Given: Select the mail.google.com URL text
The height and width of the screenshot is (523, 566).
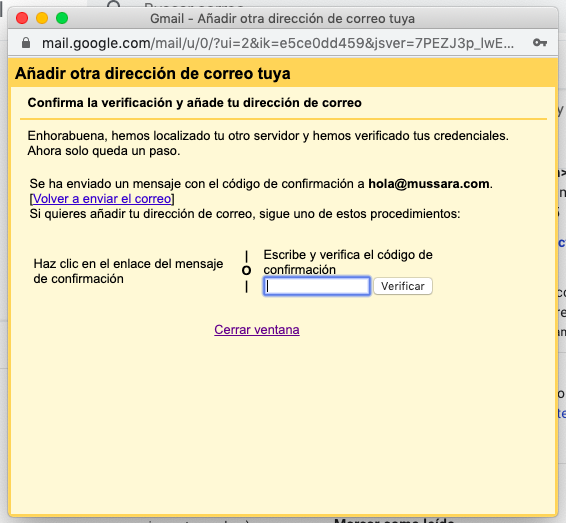Looking at the screenshot, I should click(278, 43).
